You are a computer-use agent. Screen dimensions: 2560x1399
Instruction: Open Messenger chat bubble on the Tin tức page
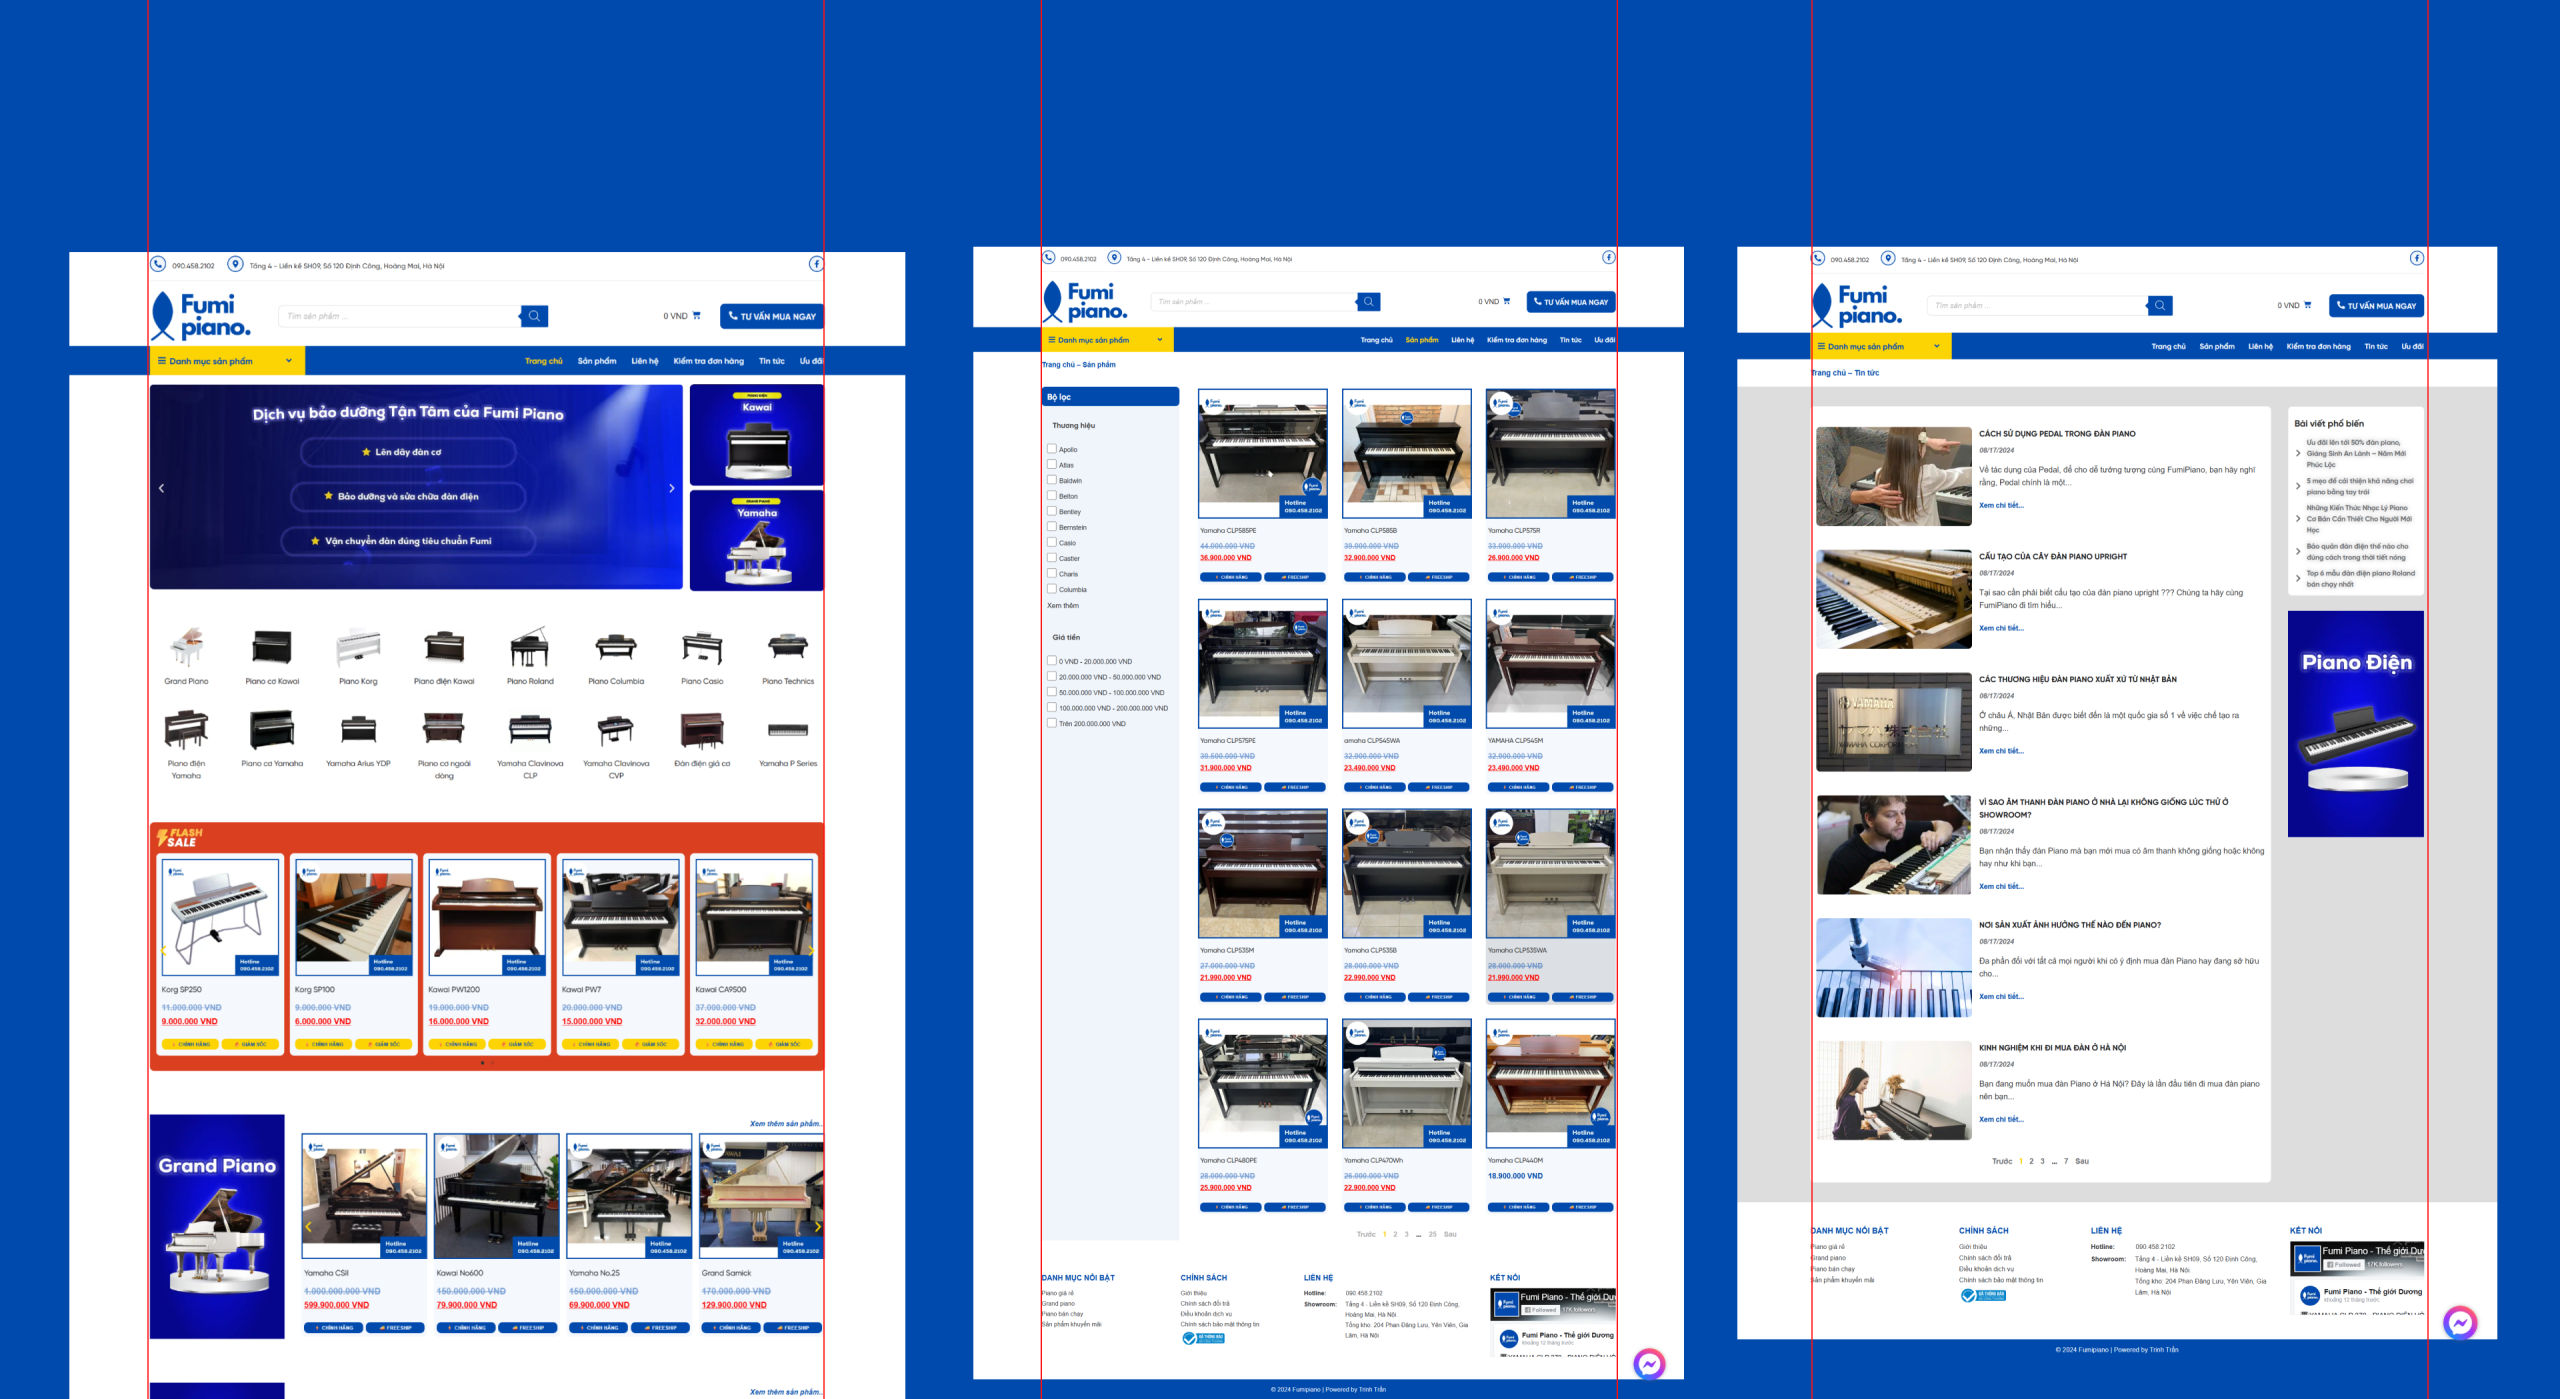pyautogui.click(x=2459, y=1323)
